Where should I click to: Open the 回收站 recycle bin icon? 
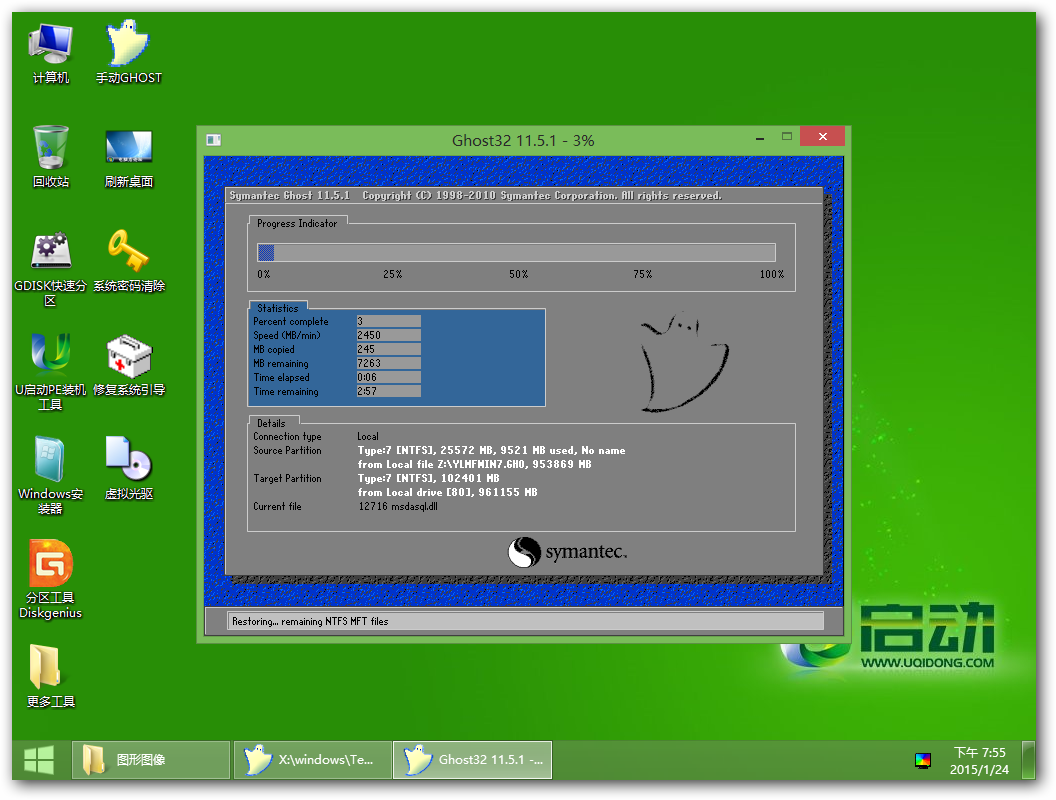[51, 157]
